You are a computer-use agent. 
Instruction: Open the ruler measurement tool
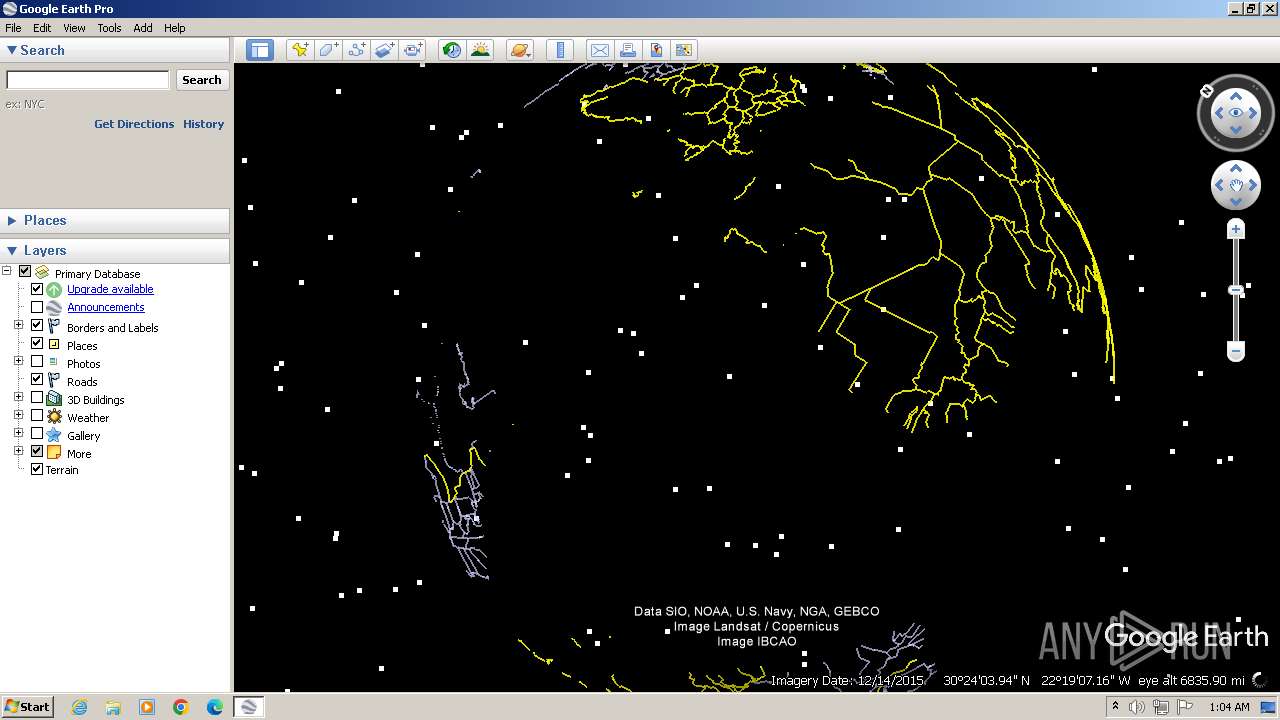pos(560,50)
